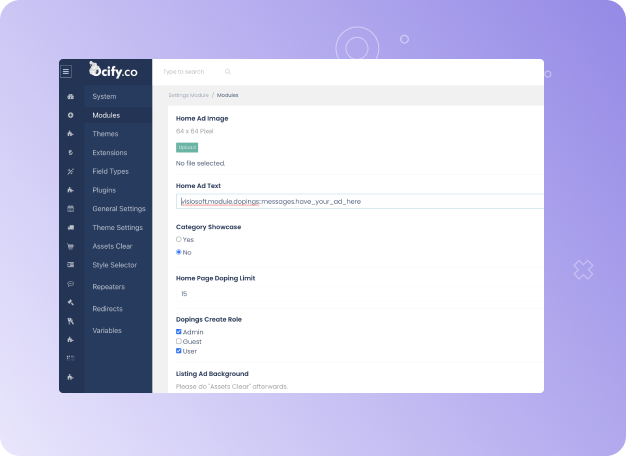Toggle the hamburger menu icon
Screen dimensions: 626x456
click(x=67, y=71)
